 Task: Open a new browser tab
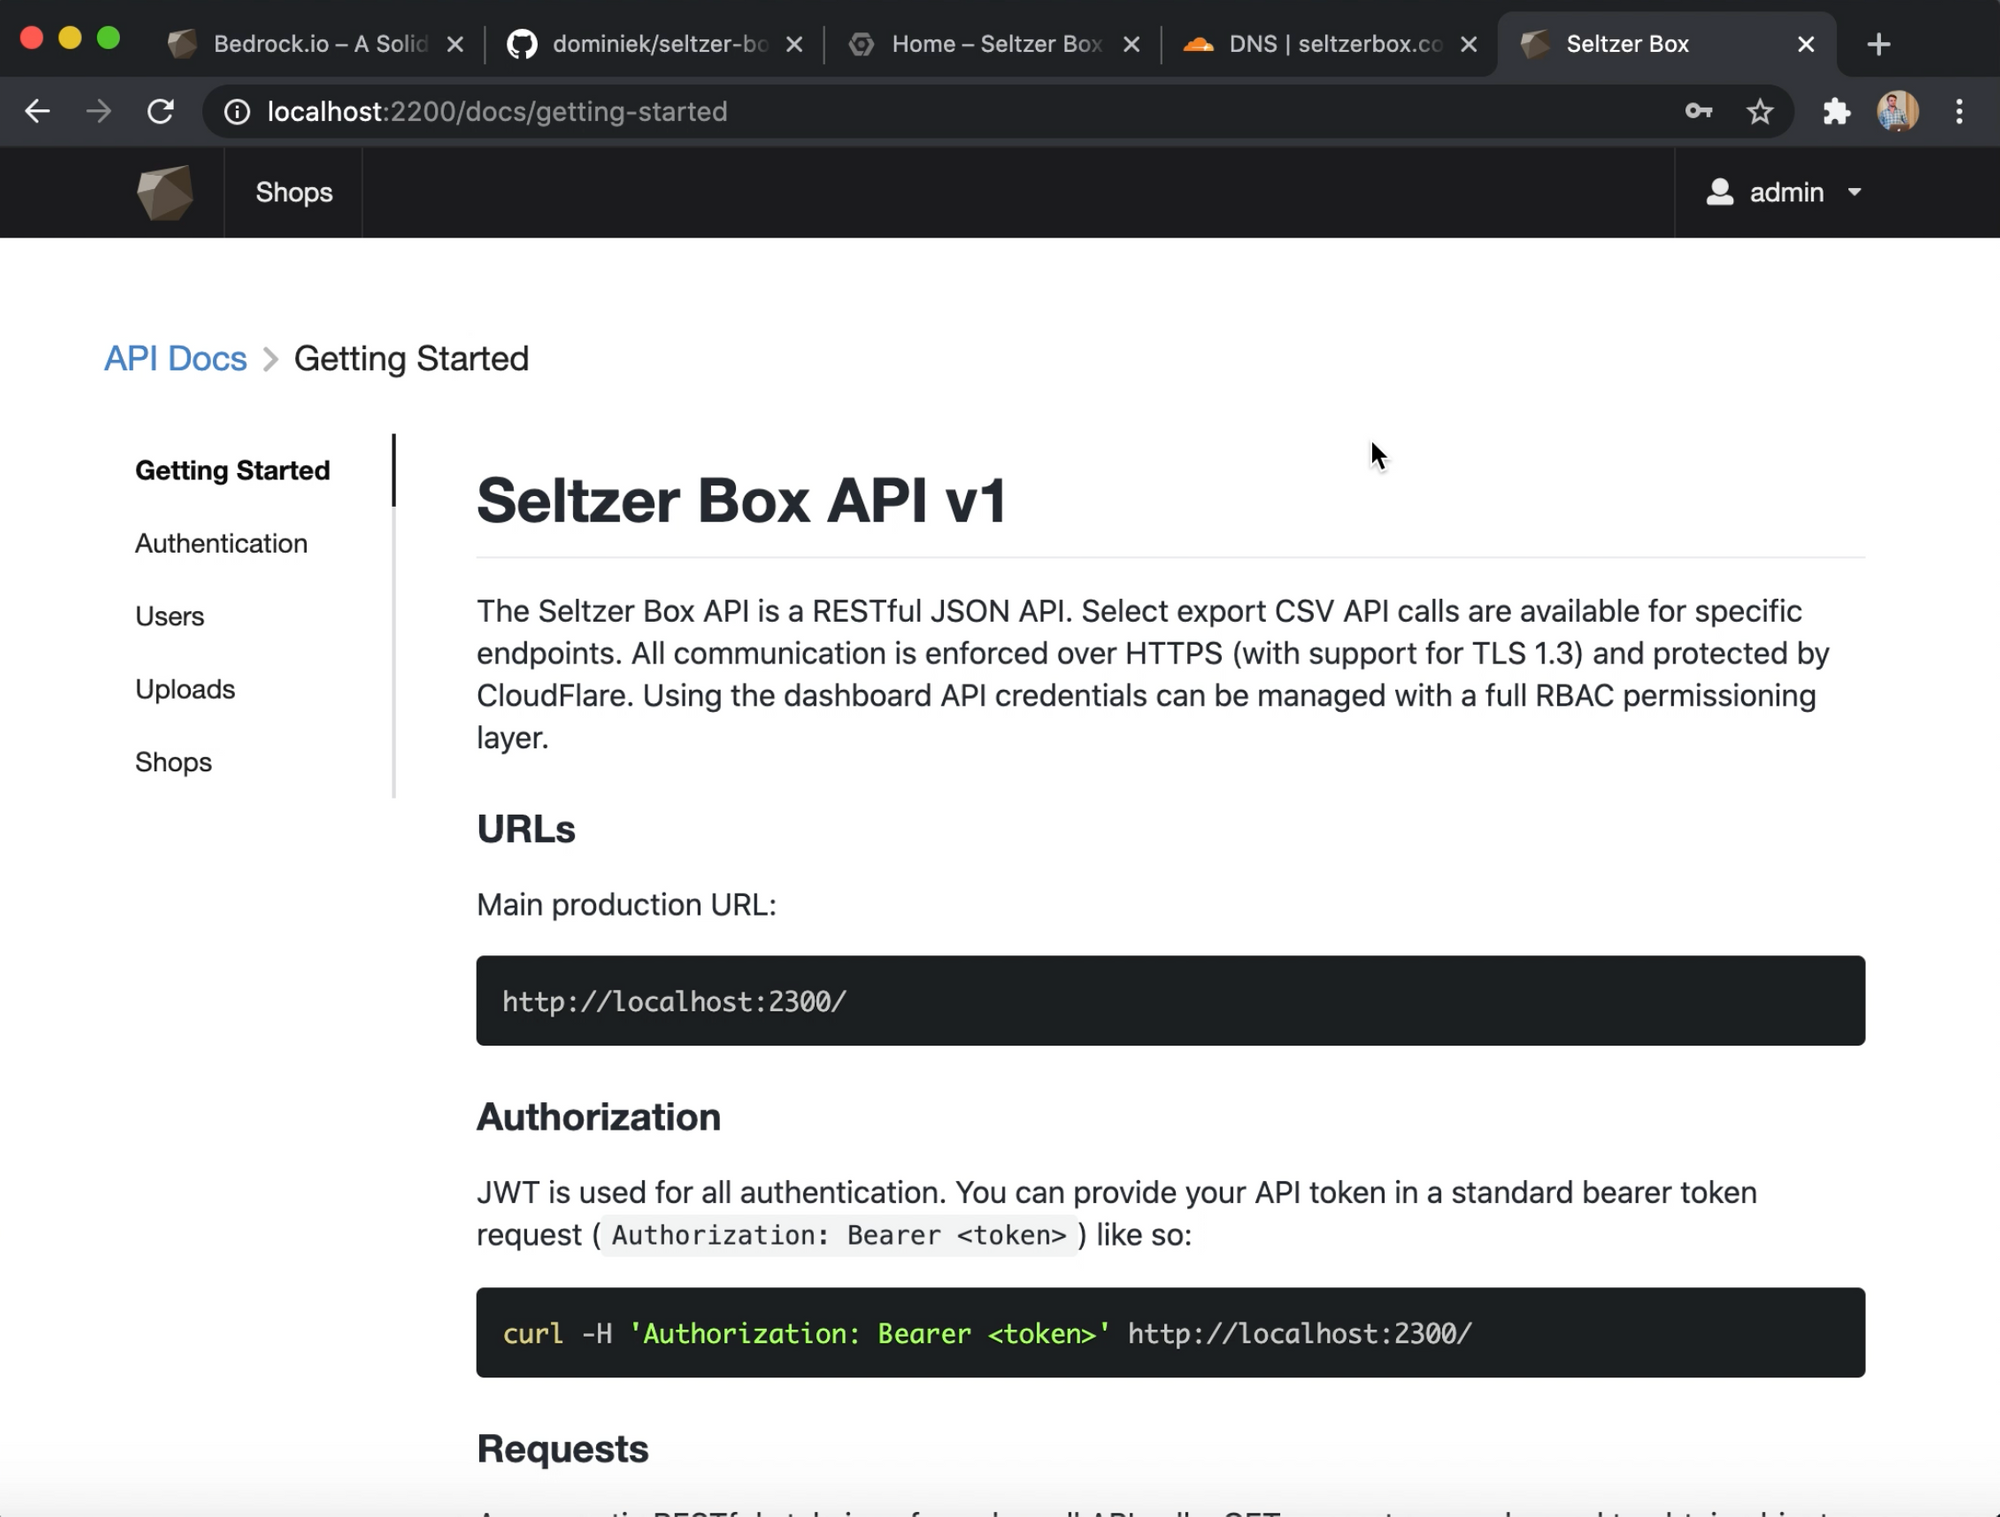tap(1878, 44)
